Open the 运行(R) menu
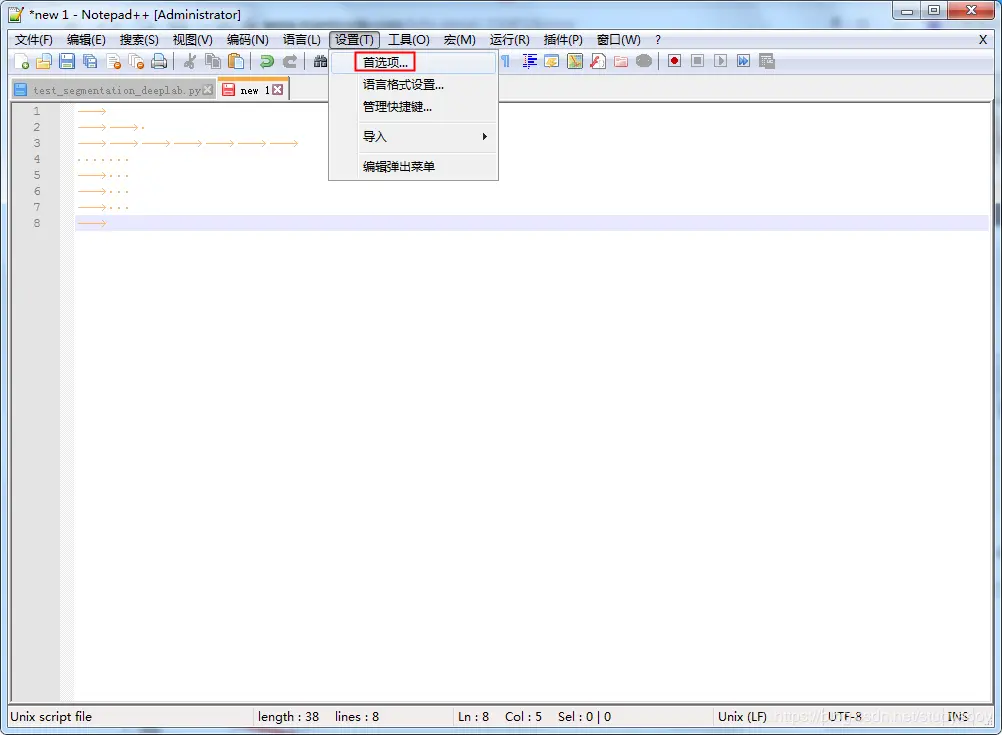Image resolution: width=1002 pixels, height=735 pixels. (509, 40)
